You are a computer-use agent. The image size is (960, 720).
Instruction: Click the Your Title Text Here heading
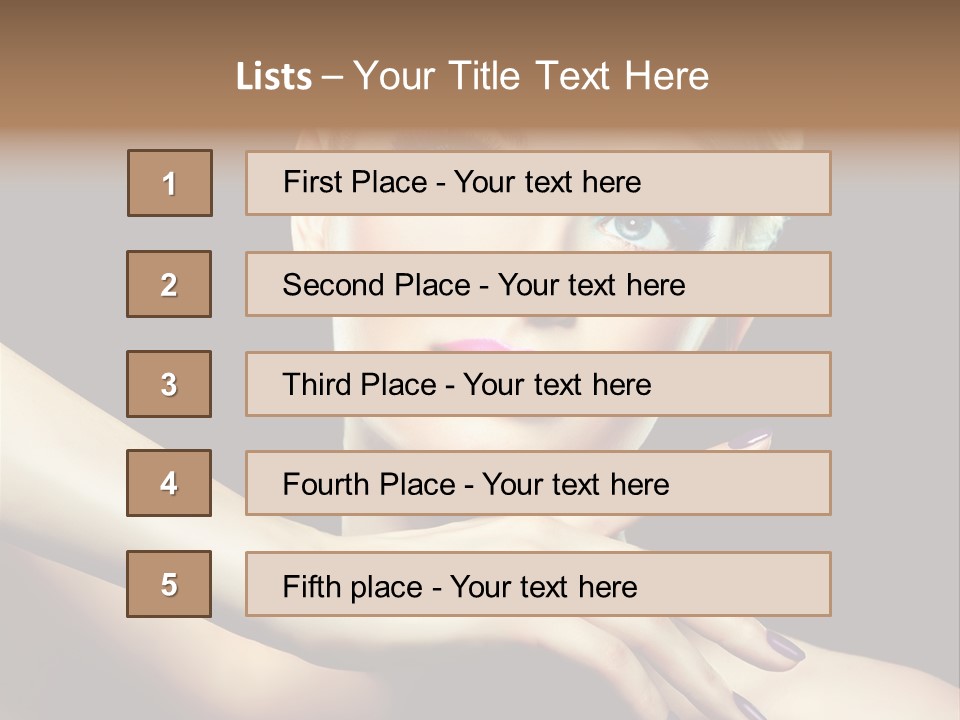pos(531,76)
